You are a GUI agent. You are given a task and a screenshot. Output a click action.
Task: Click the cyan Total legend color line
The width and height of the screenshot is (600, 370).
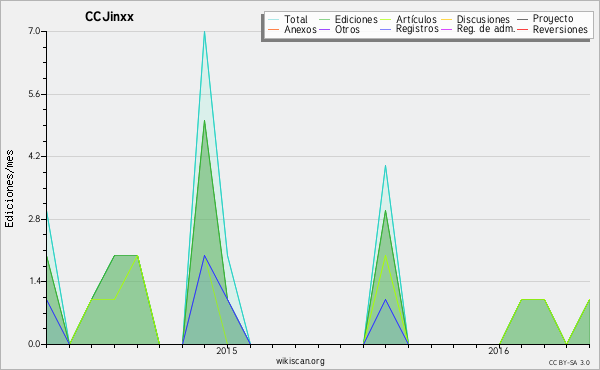[274, 19]
